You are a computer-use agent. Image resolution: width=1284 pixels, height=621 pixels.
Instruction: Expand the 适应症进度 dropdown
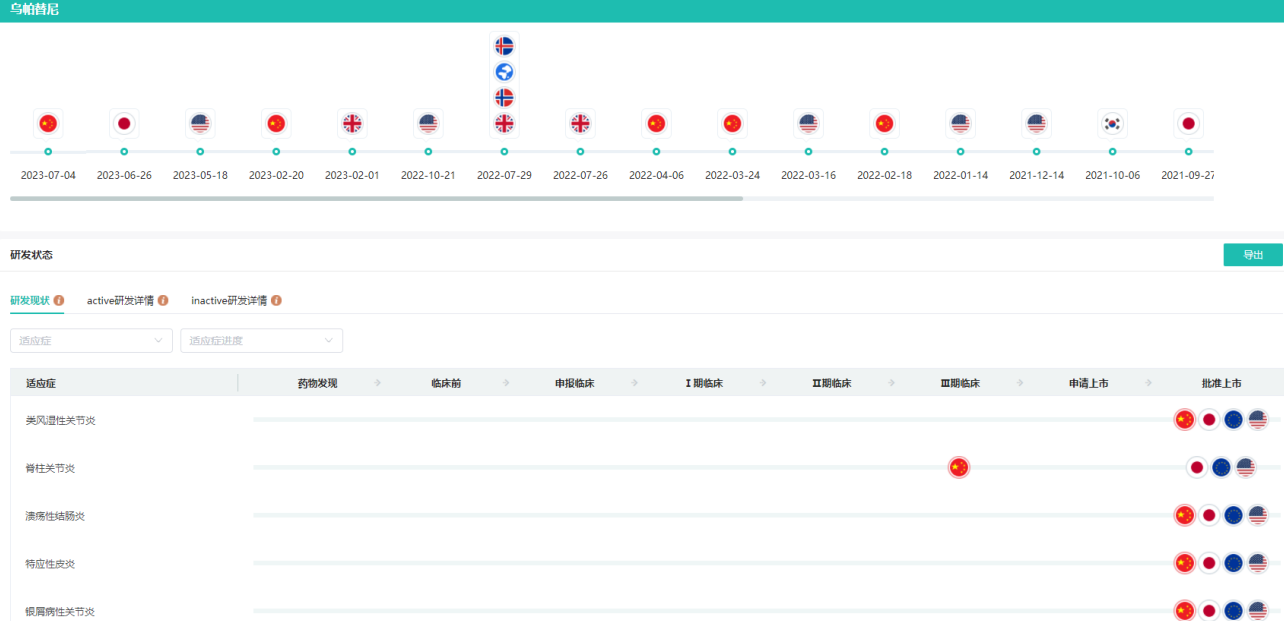(261, 341)
